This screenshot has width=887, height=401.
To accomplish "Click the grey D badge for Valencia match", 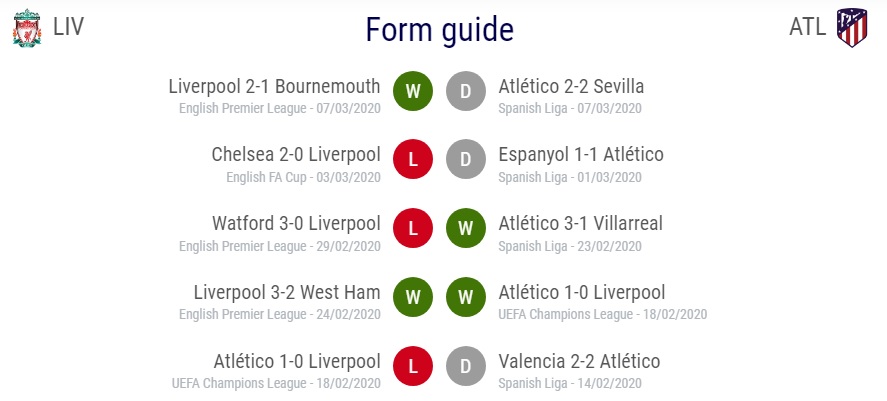I will point(466,366).
